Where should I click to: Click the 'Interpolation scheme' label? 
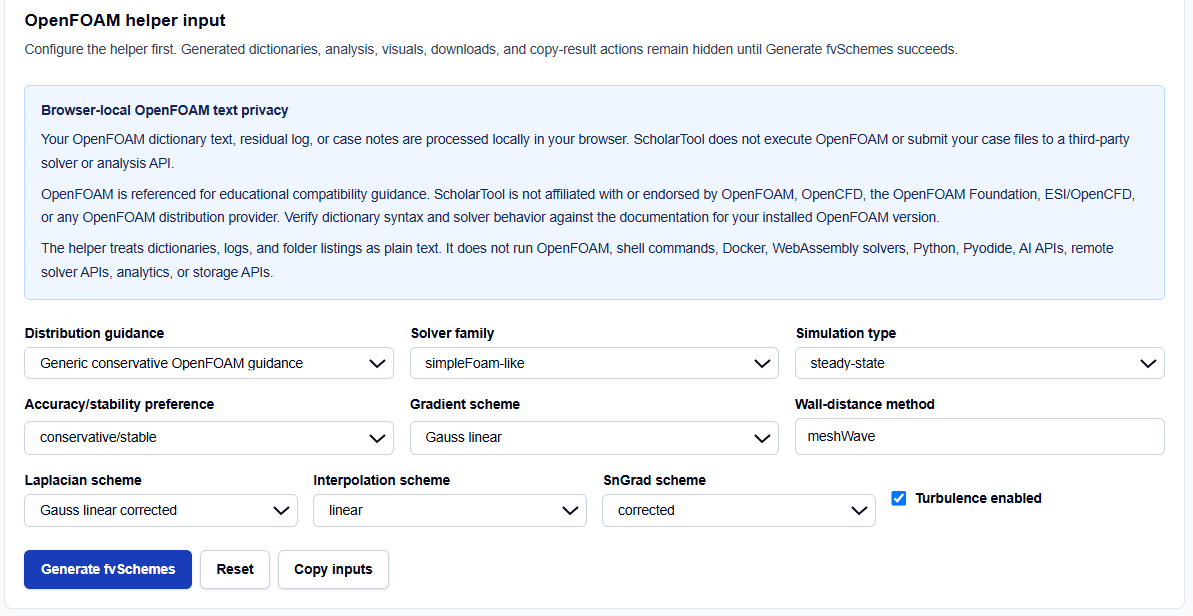(382, 480)
